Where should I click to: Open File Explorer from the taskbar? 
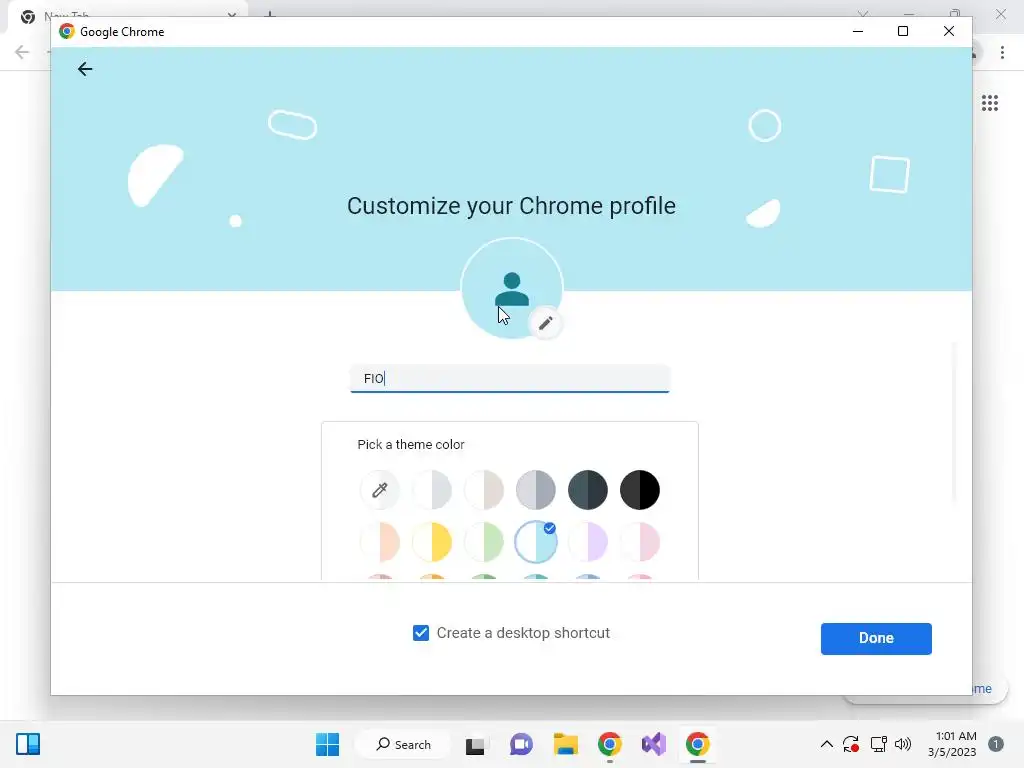[566, 744]
